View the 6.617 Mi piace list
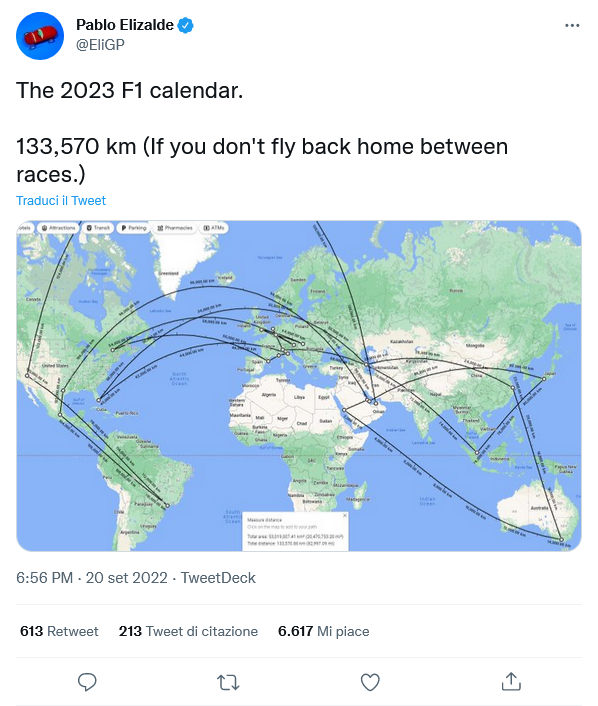Screen dimensions: 598x706 [324, 631]
